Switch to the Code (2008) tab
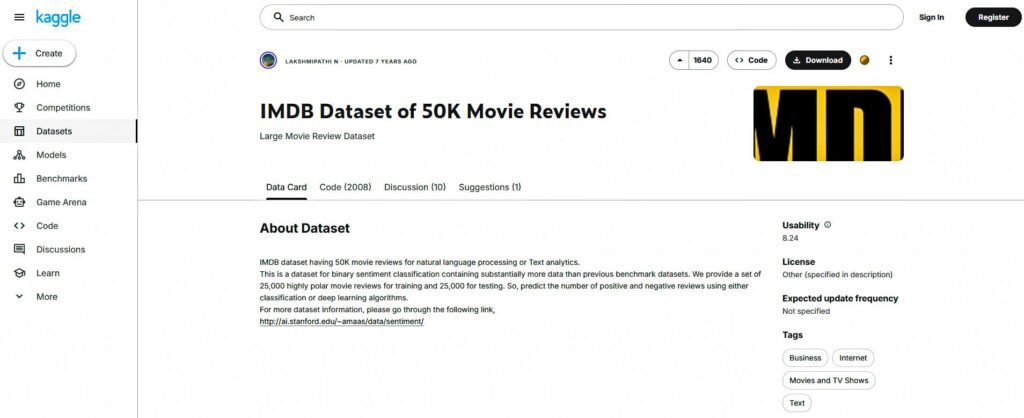1024x418 pixels. [345, 187]
